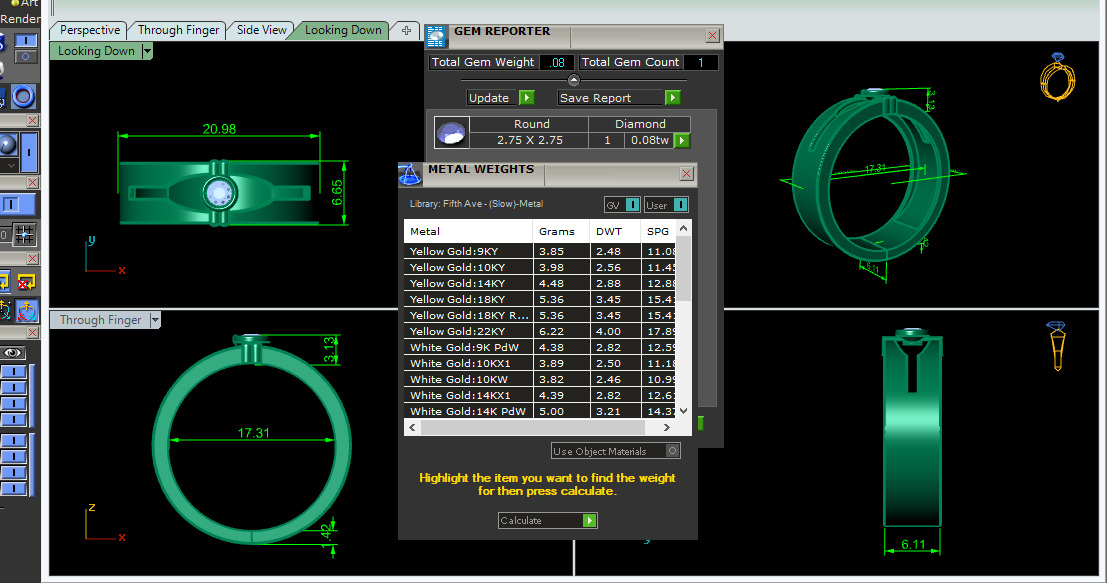Image resolution: width=1107 pixels, height=583 pixels.
Task: Click left arrow of horizontal metal list scrollbar
Action: tap(412, 427)
